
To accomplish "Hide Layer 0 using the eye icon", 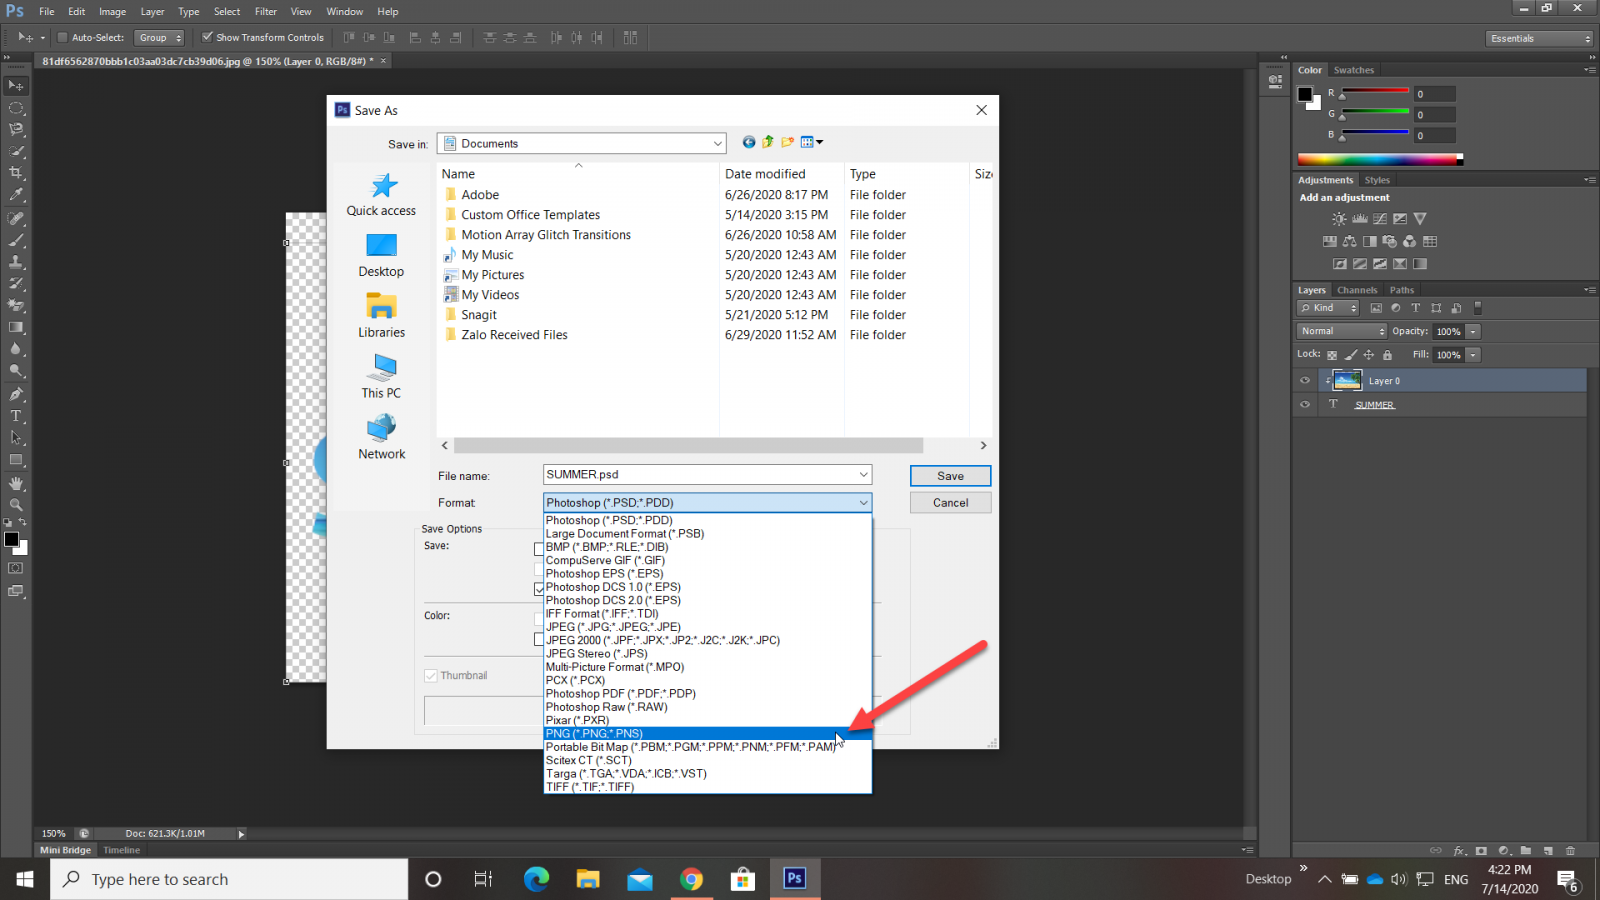I will (x=1305, y=381).
